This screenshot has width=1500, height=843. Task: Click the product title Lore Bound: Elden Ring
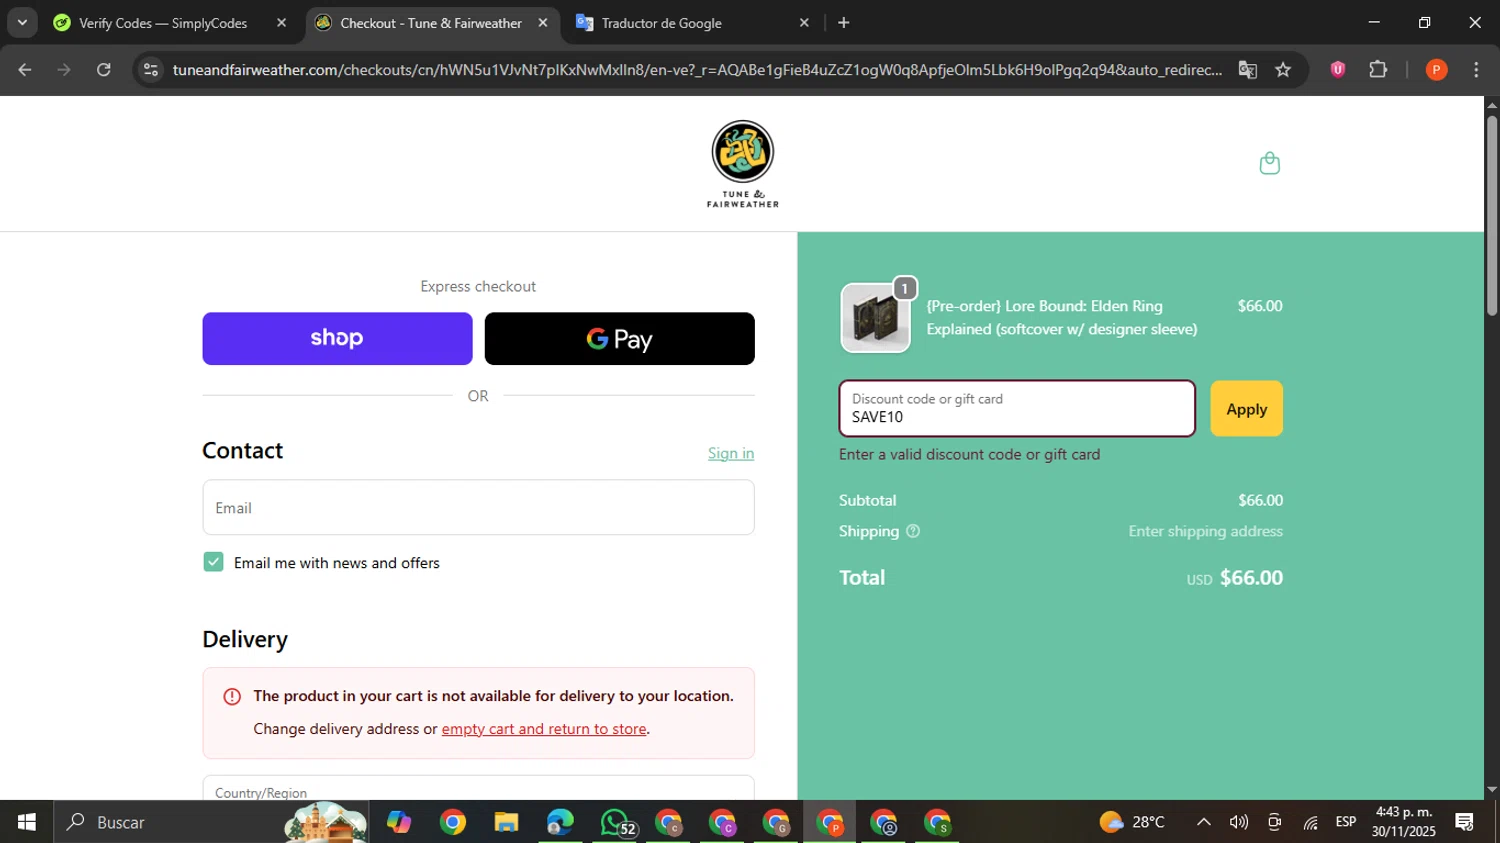coord(1061,317)
